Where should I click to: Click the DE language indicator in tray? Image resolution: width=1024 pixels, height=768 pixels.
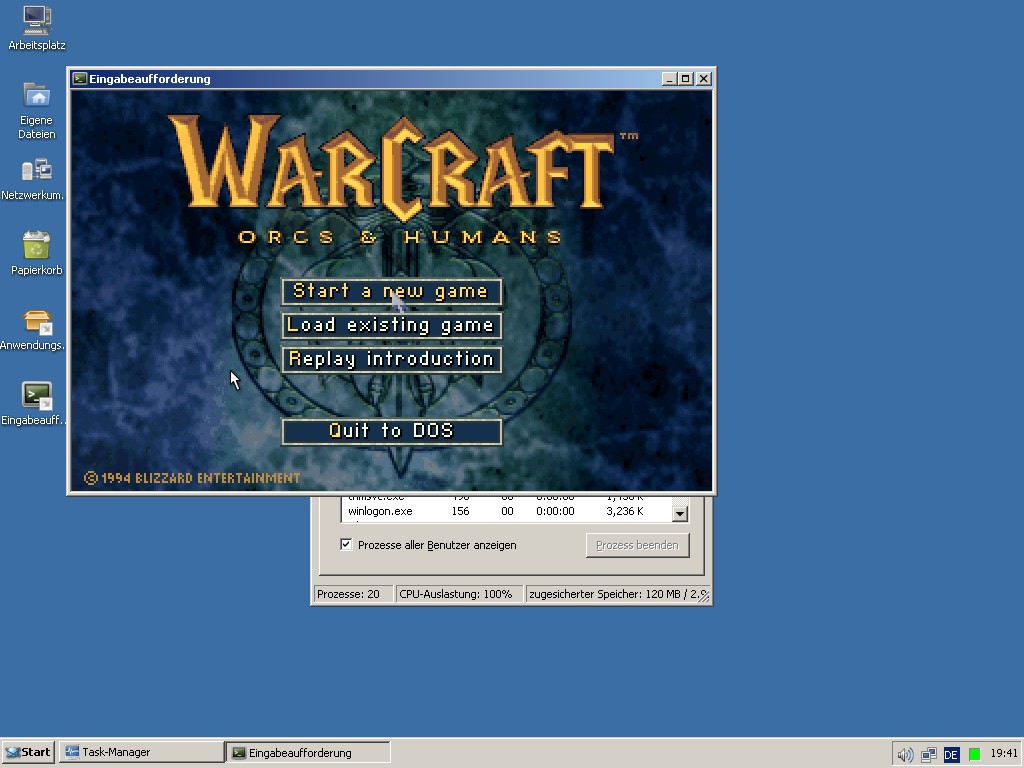pos(951,755)
